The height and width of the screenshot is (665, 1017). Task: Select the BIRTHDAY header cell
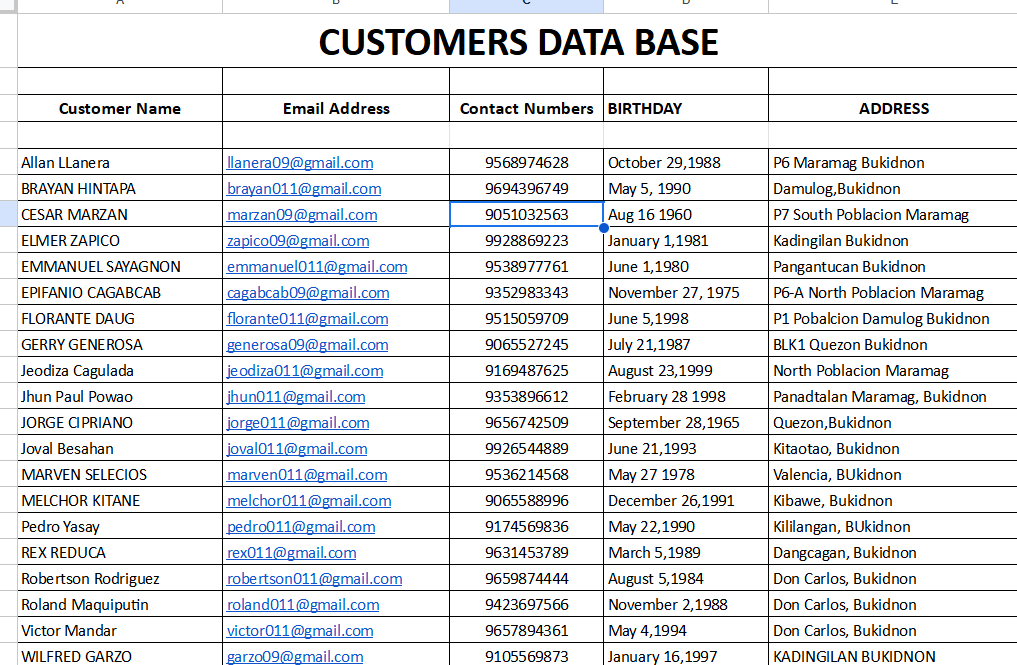(686, 108)
